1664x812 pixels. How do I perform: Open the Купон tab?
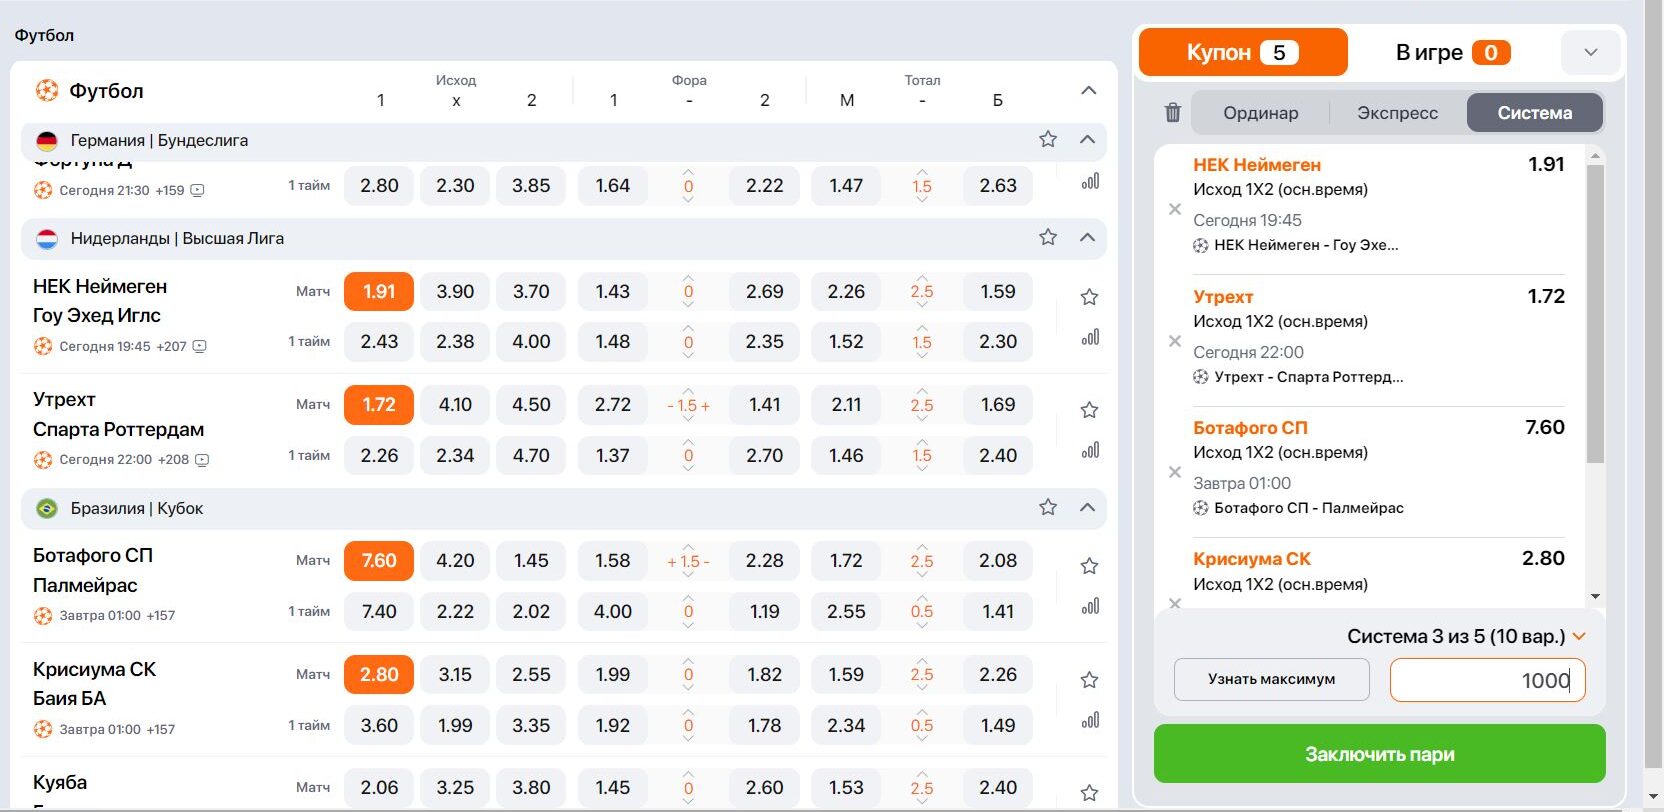(x=1243, y=52)
